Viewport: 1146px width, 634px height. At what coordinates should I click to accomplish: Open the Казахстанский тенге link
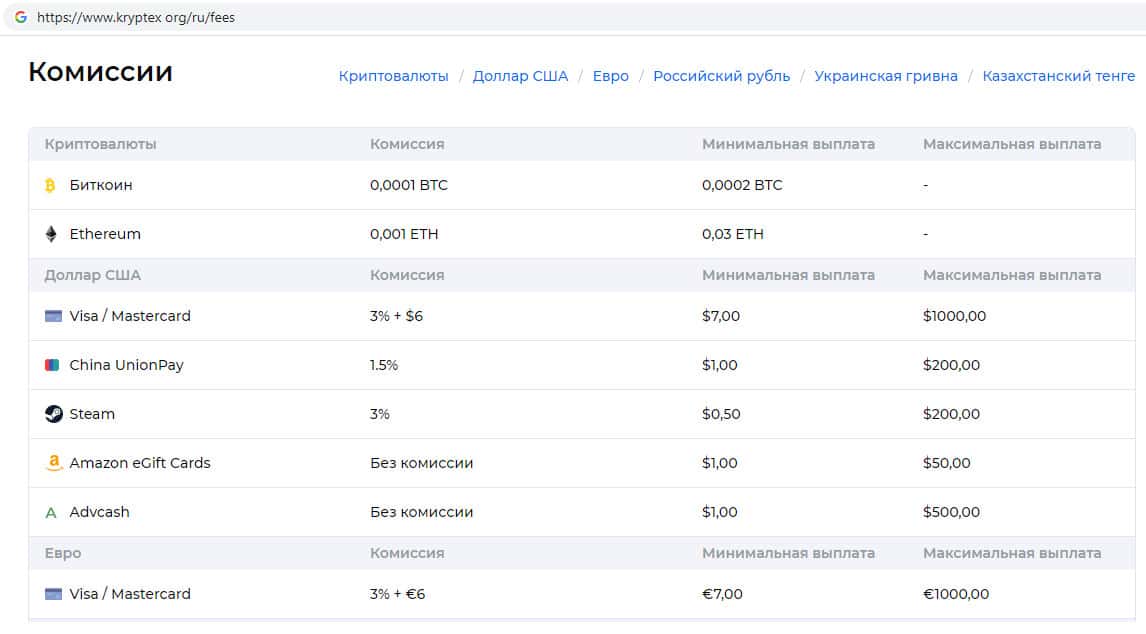pos(1058,76)
